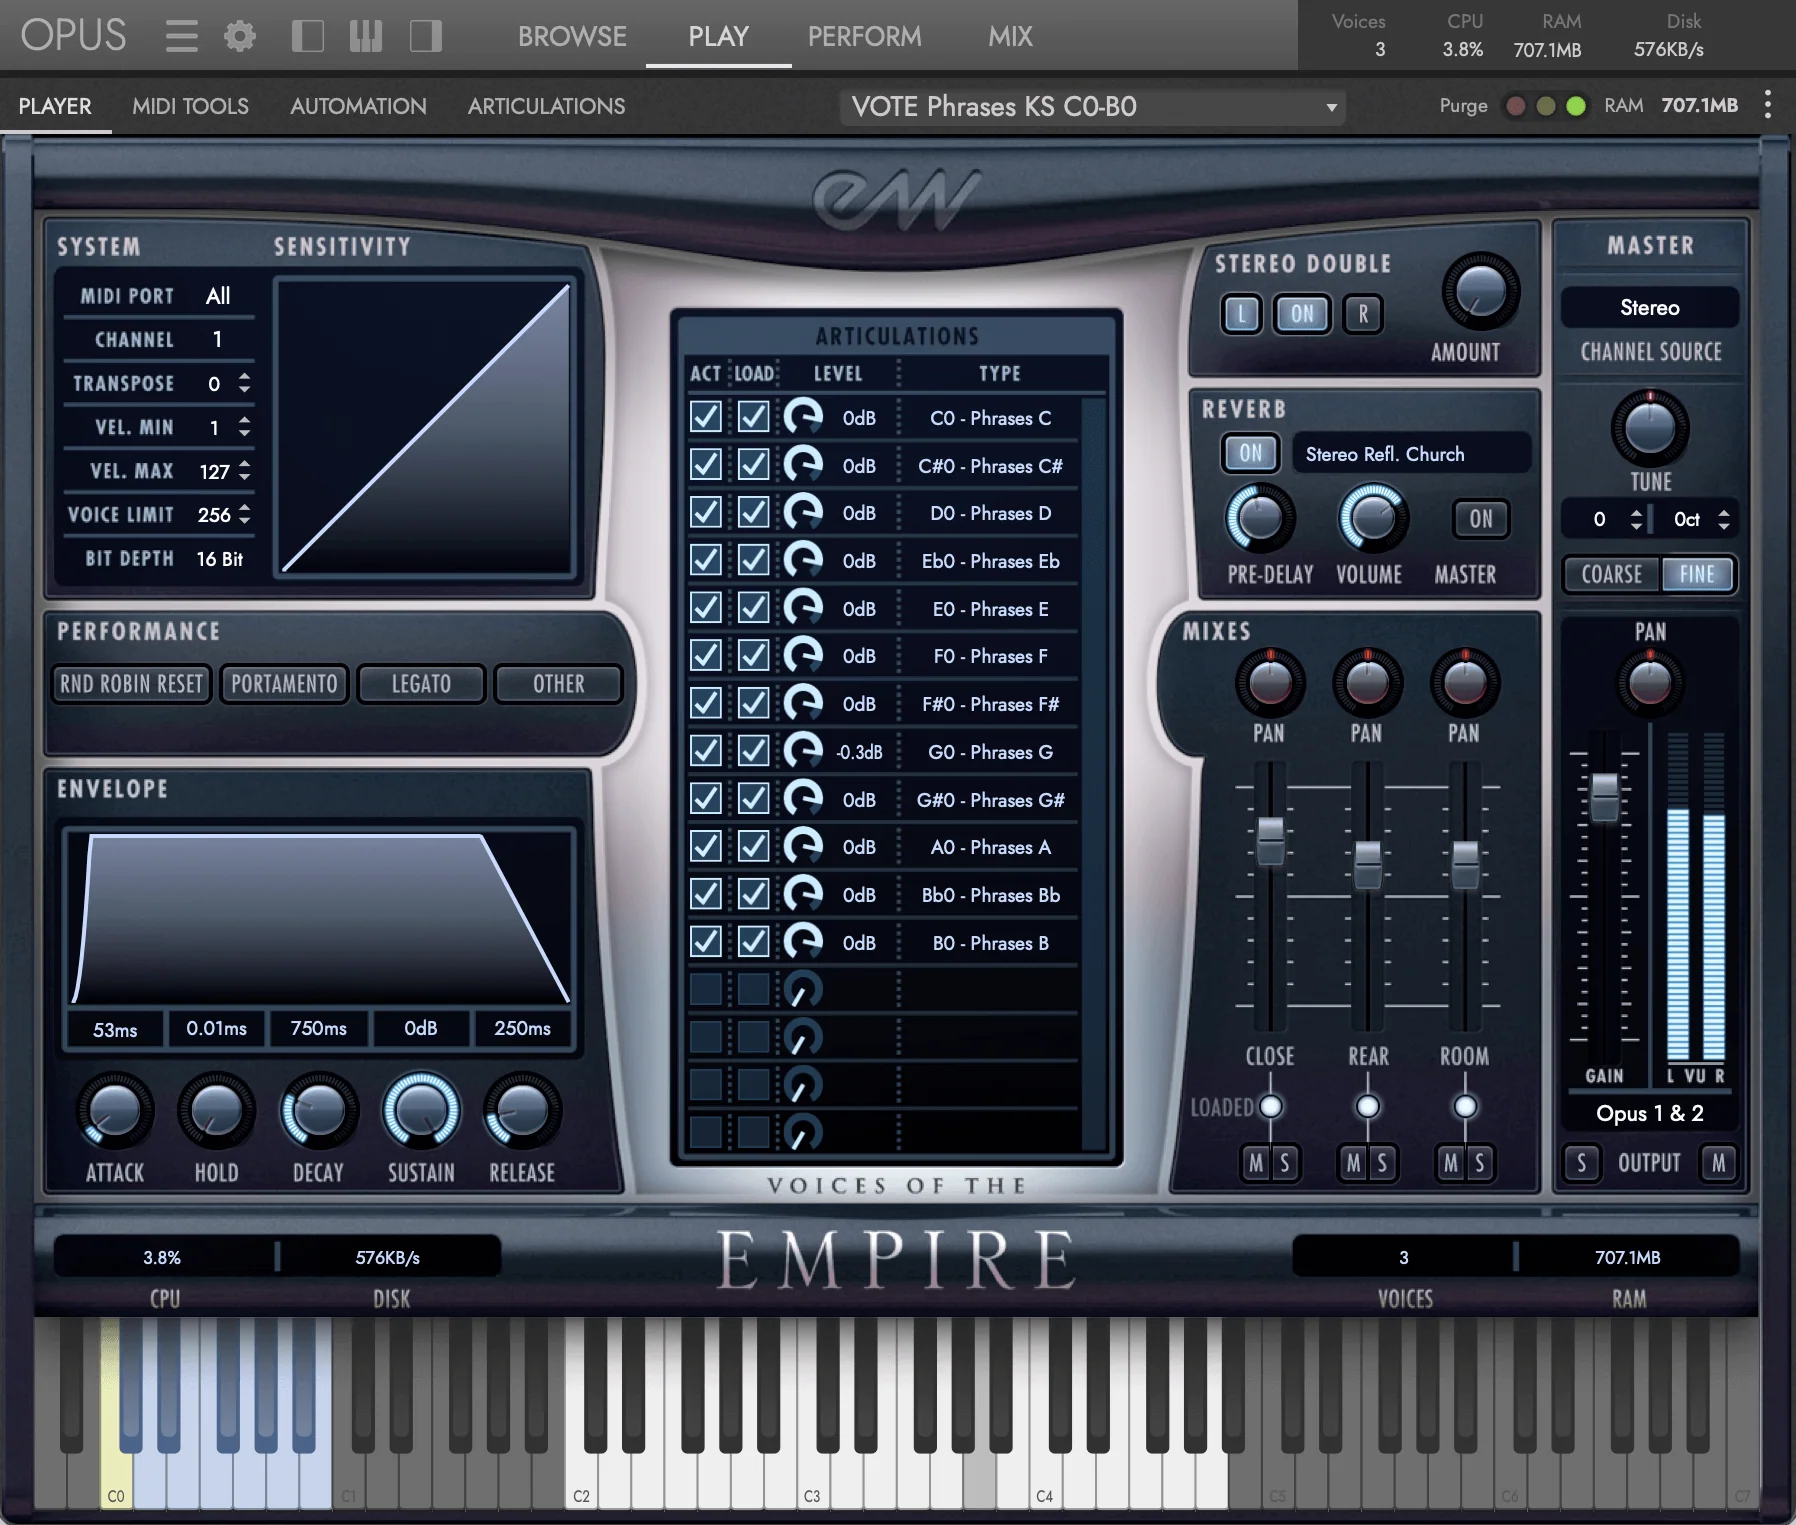1796x1525 pixels.
Task: Click the Voice Limit stepper arrows
Action: click(x=245, y=515)
